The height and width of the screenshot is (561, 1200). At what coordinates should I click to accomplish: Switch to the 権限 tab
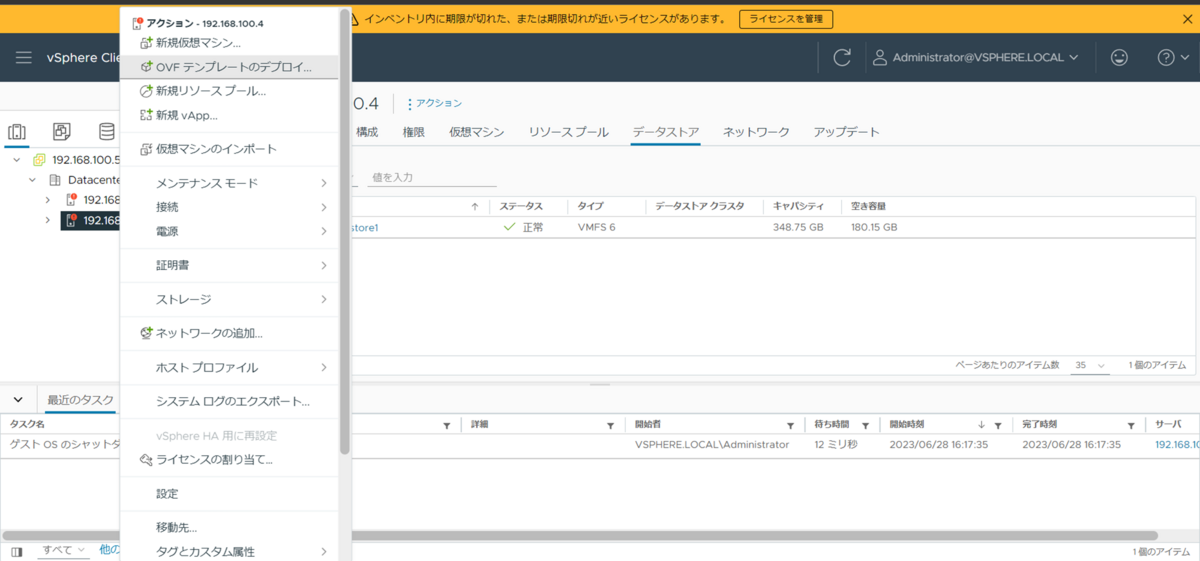[x=414, y=132]
